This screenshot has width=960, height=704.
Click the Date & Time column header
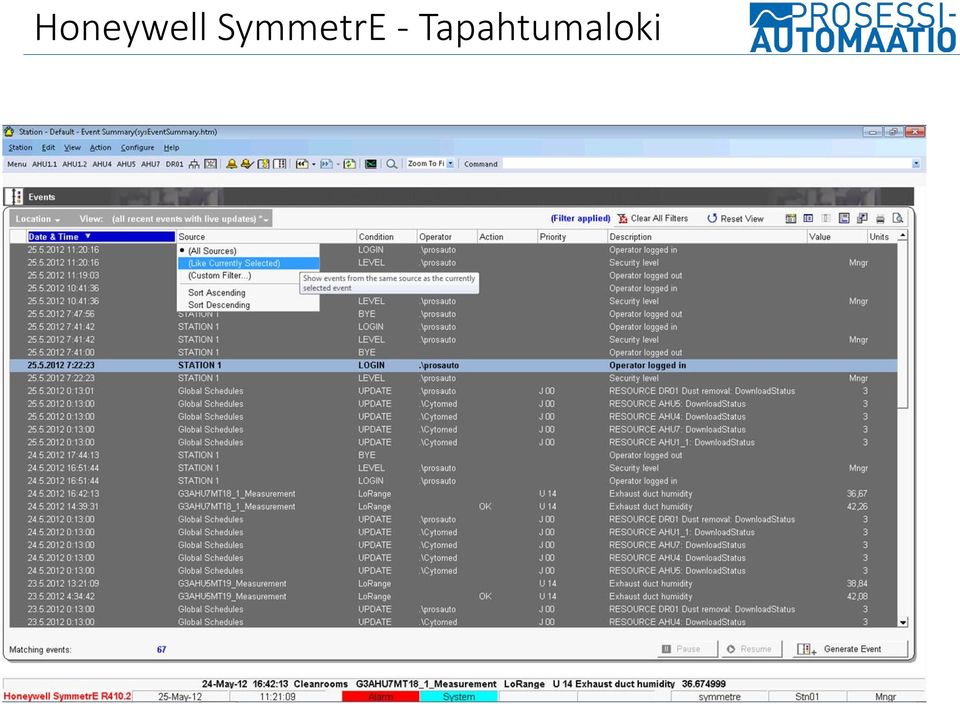pos(101,237)
